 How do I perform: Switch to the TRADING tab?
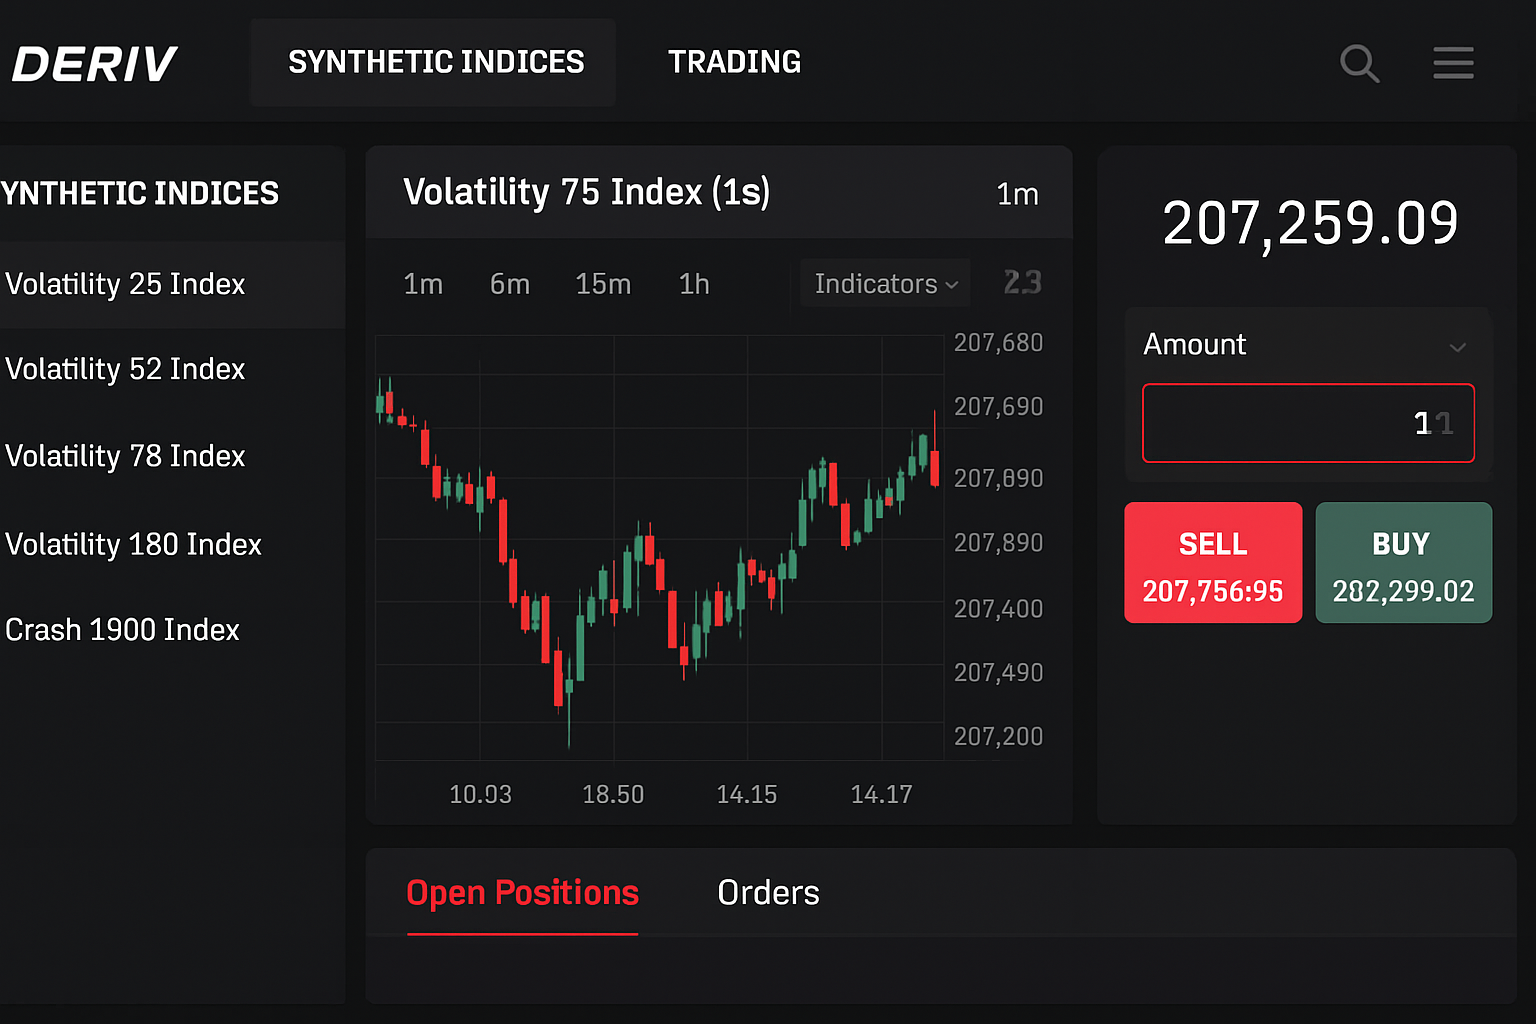(x=735, y=62)
